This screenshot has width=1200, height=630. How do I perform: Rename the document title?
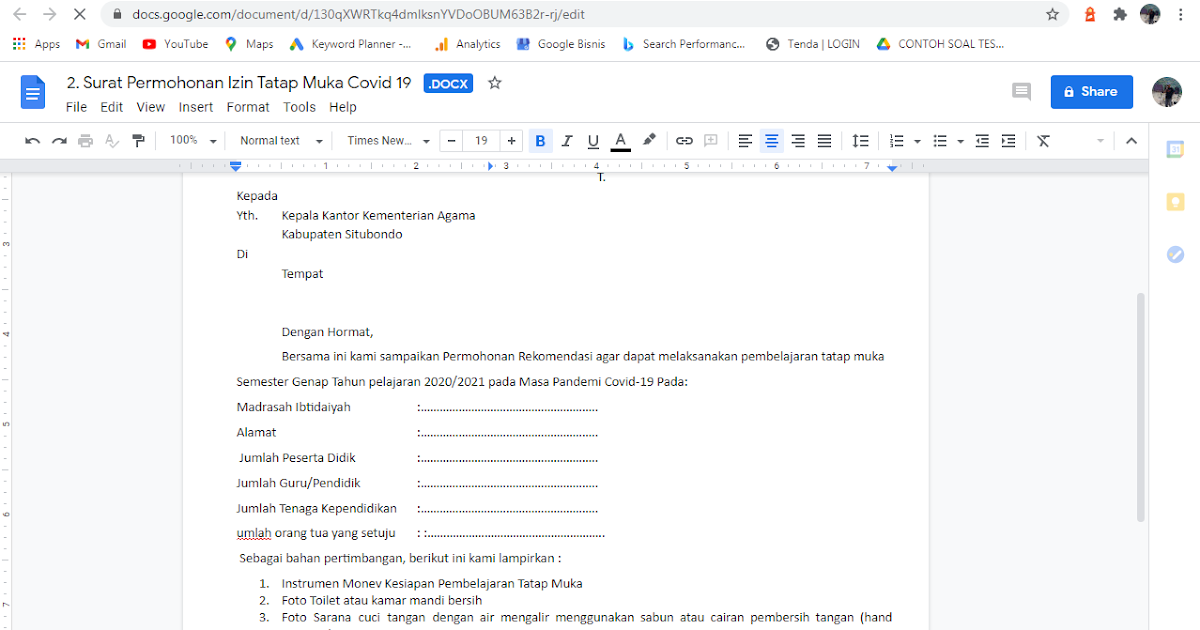(239, 83)
